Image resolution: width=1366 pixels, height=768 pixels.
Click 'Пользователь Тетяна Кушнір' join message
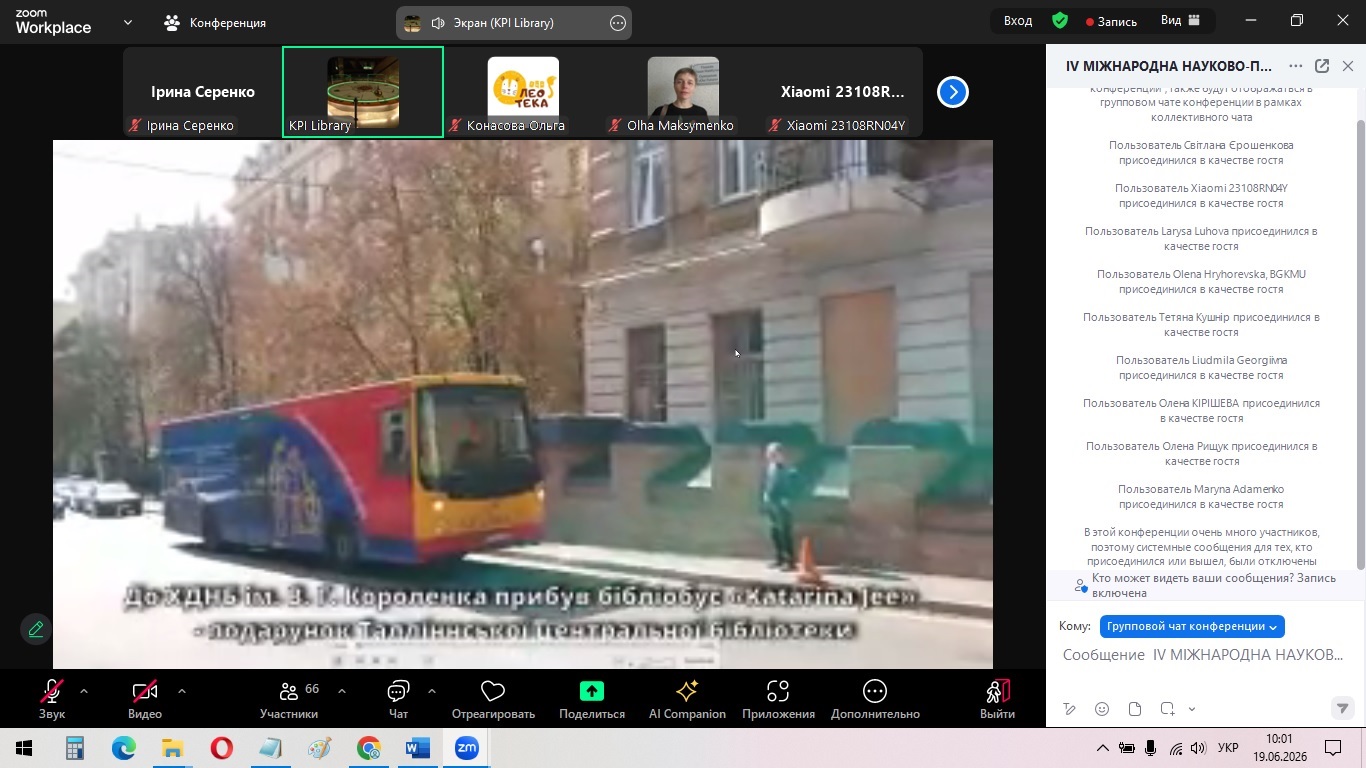[1201, 325]
